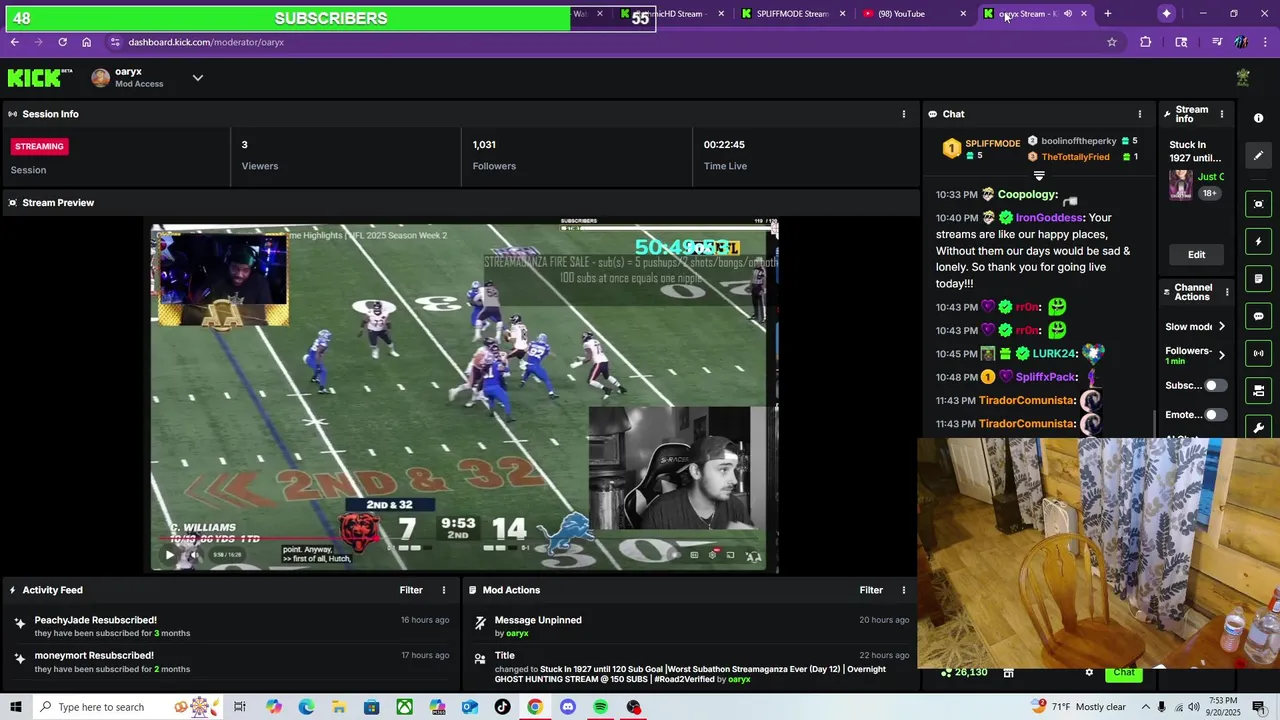Image resolution: width=1280 pixels, height=720 pixels.
Task: Open the Windows Start menu
Action: (15, 707)
